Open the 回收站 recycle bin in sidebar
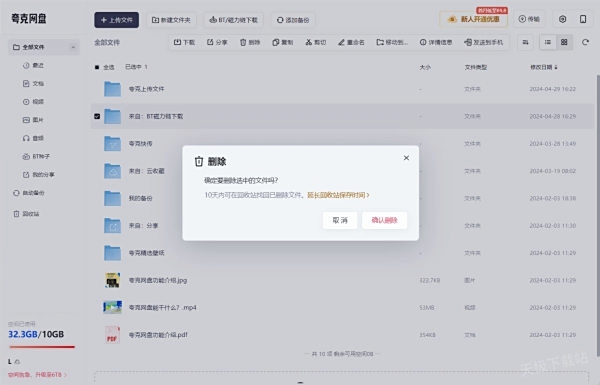Viewport: 600px width, 385px height. (26, 214)
